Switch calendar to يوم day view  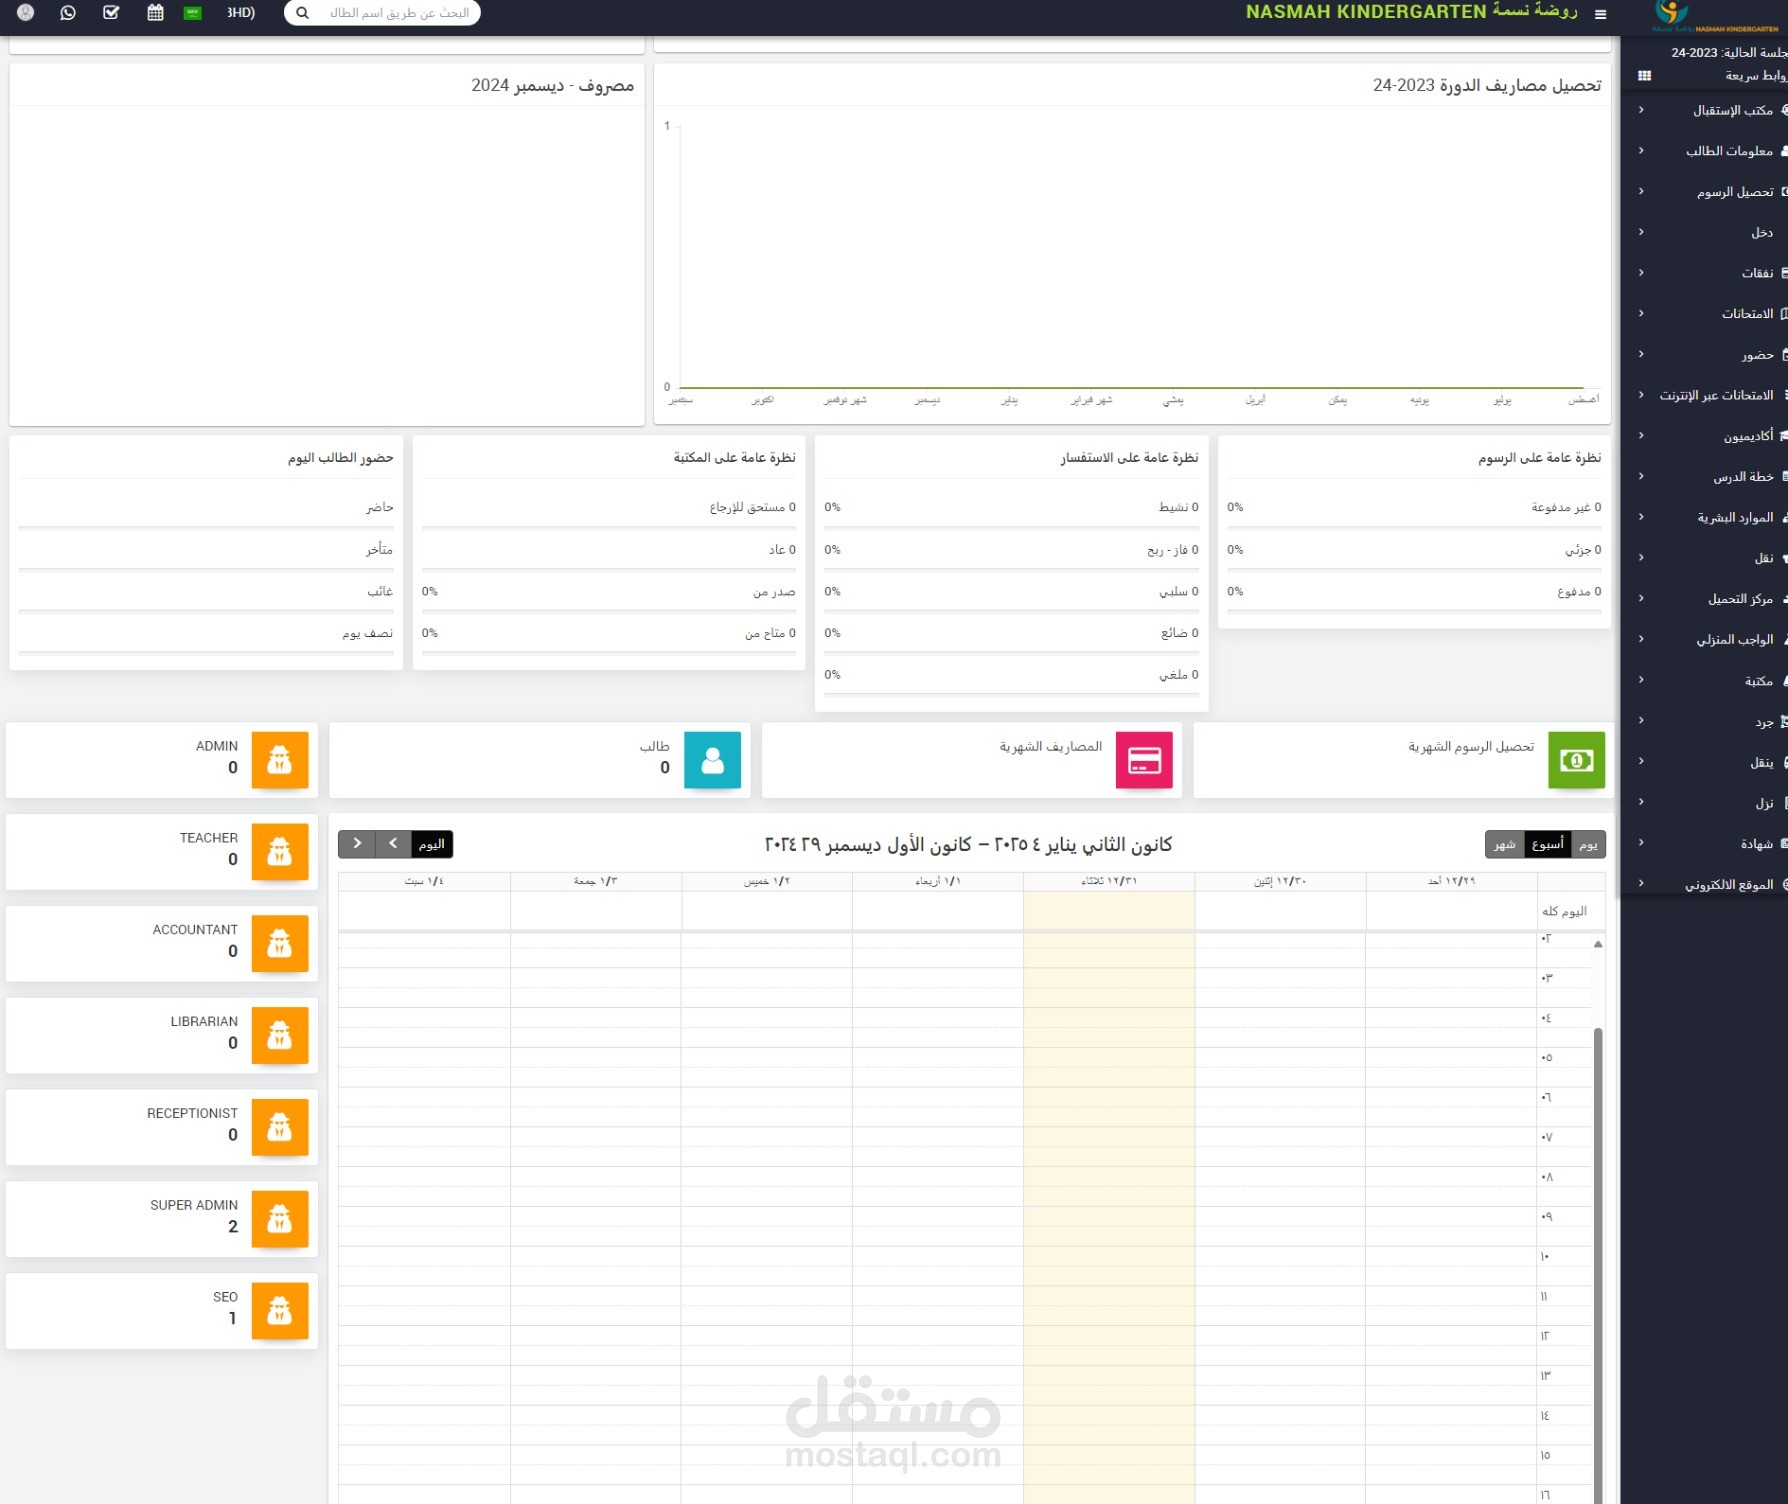tap(1589, 844)
